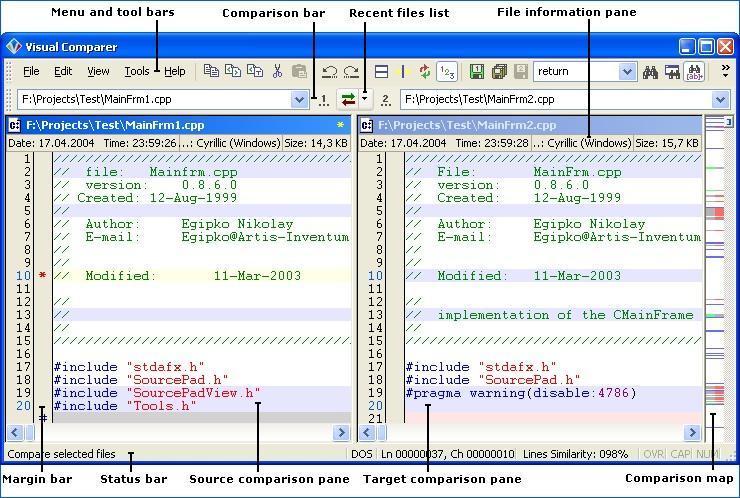Click the Undo arrow icon
Image resolution: width=740 pixels, height=498 pixels.
point(329,72)
